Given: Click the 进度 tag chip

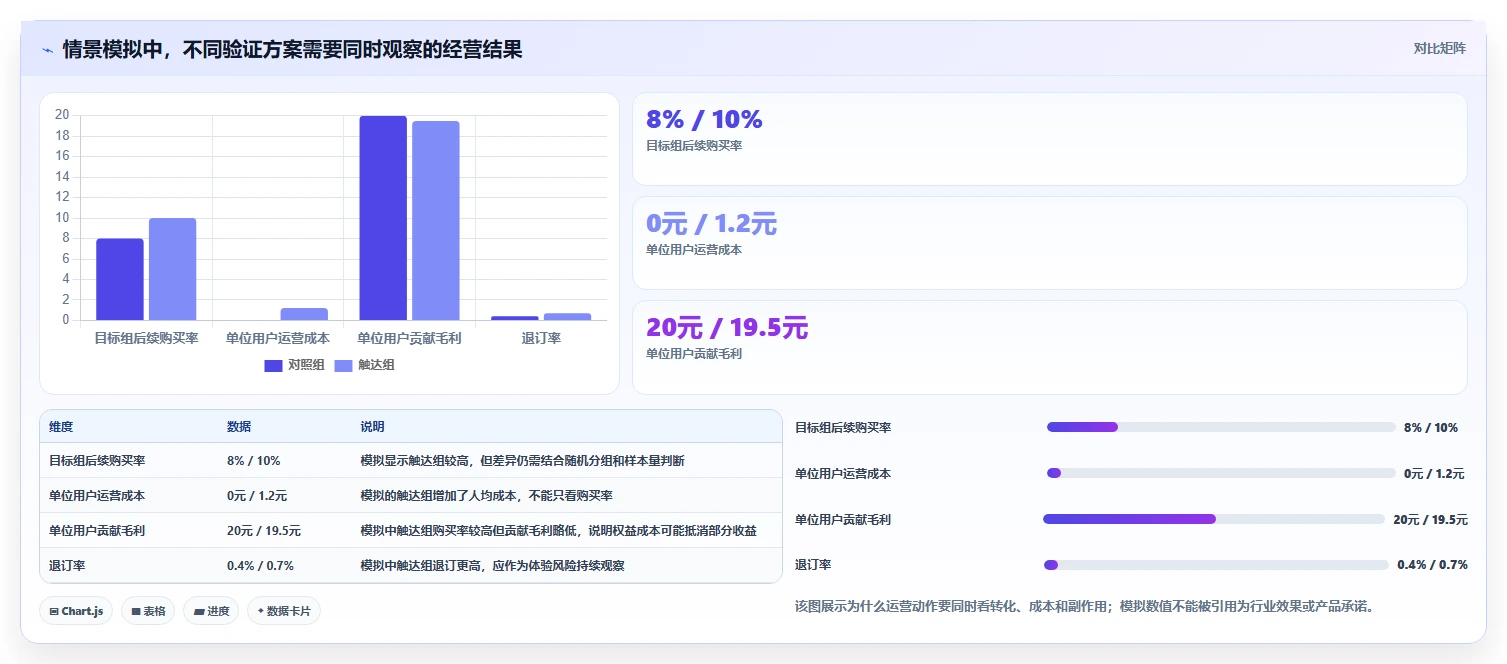Looking at the screenshot, I should (211, 611).
